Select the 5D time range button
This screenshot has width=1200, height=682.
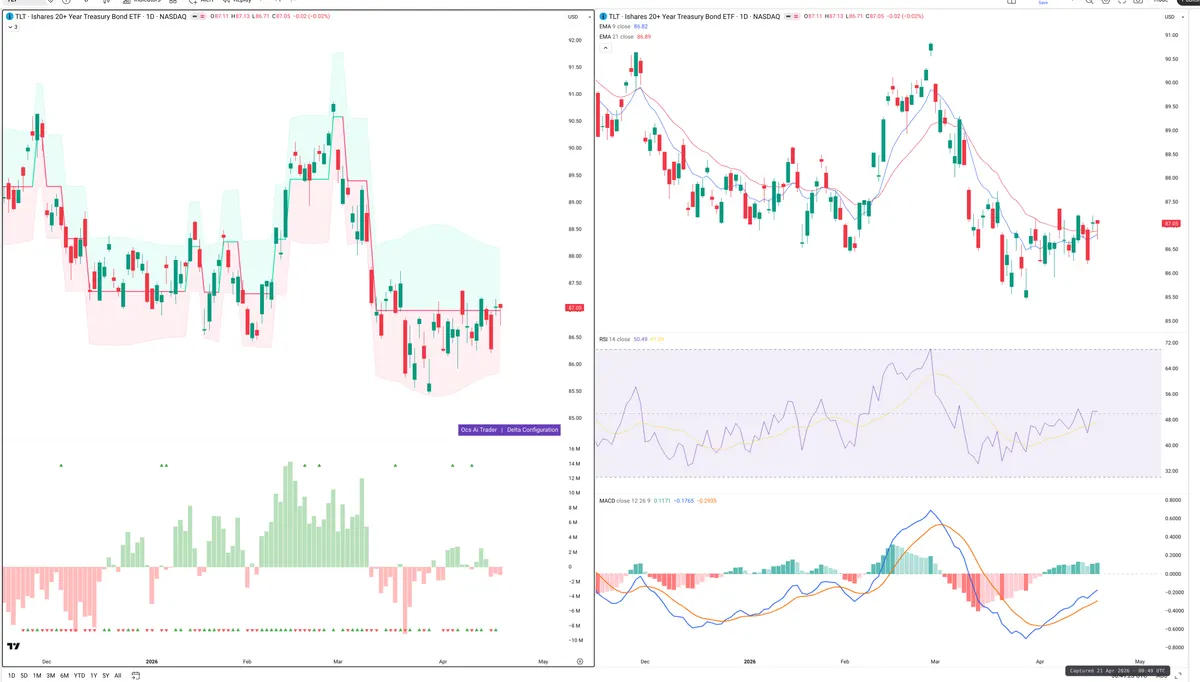(25, 676)
